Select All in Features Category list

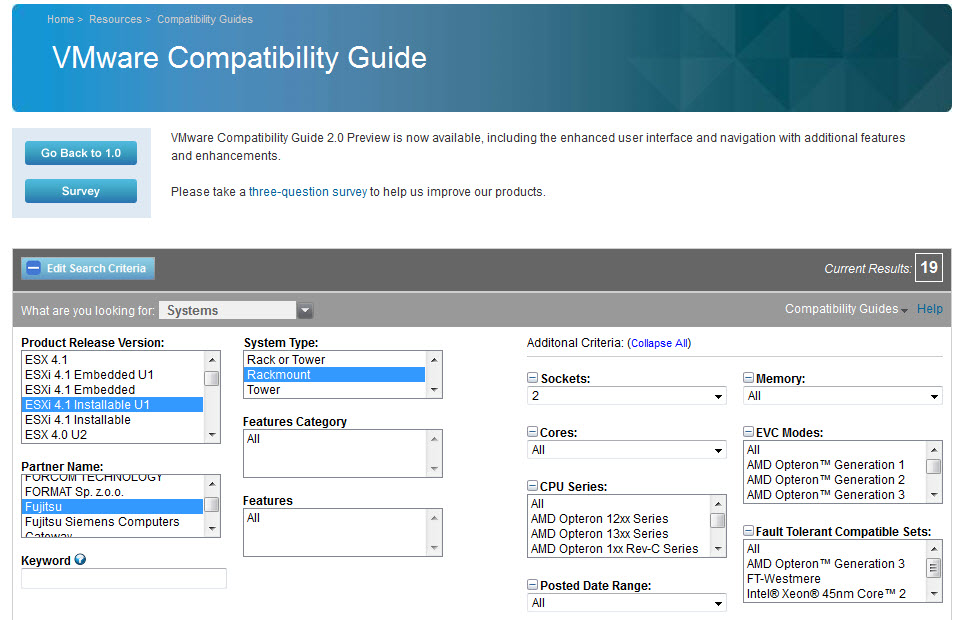[x=335, y=439]
